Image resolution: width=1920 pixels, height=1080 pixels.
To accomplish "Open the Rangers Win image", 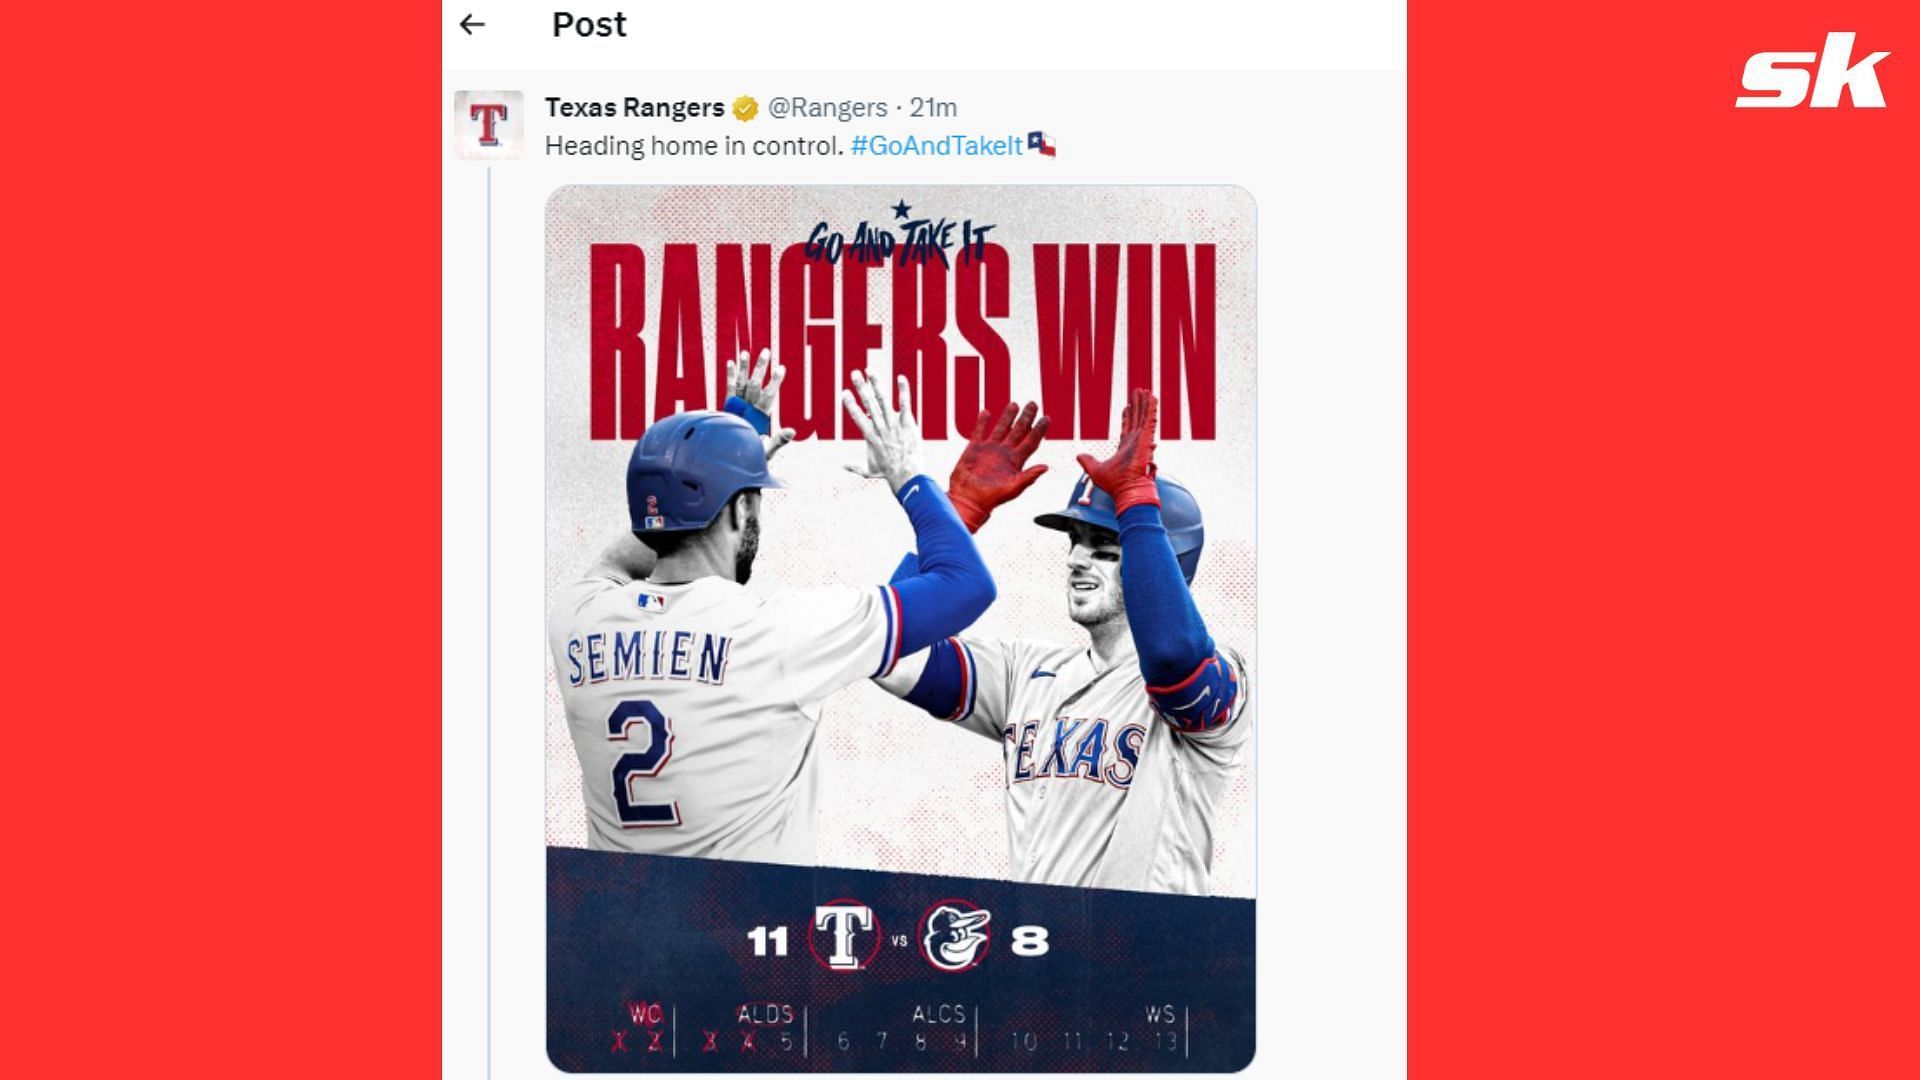I will (x=900, y=629).
